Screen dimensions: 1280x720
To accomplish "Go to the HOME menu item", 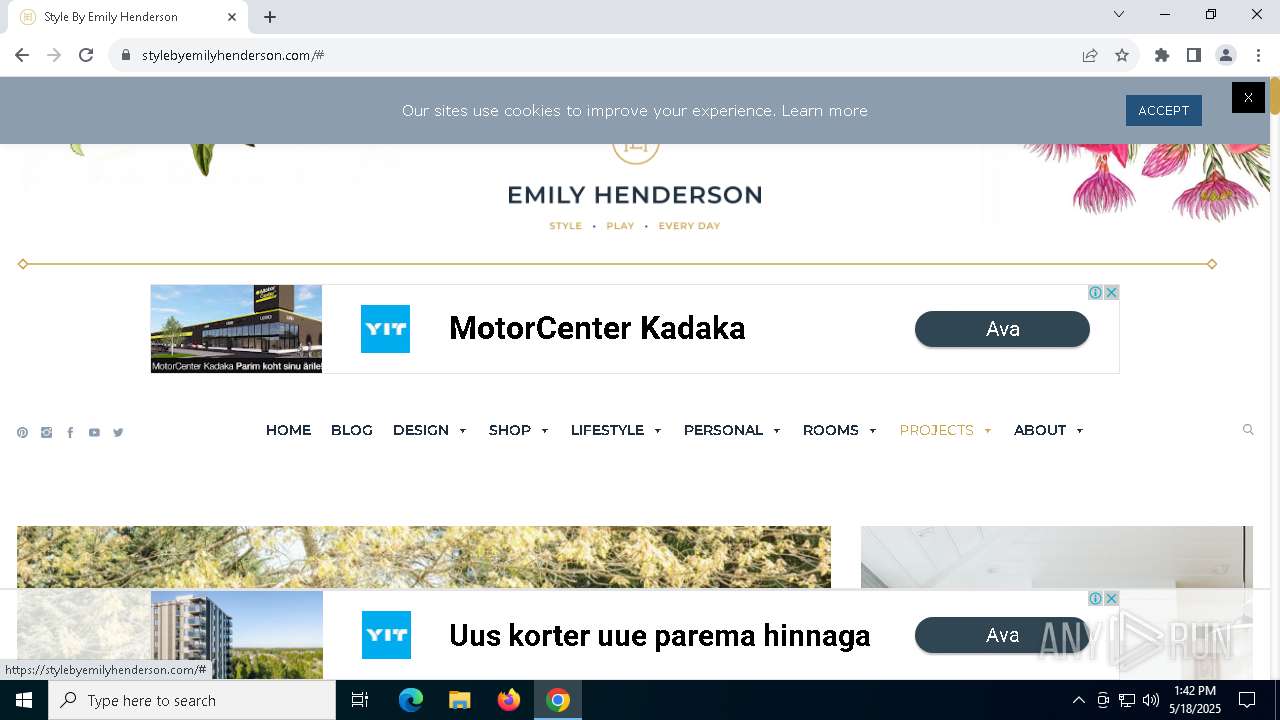I will [x=288, y=430].
